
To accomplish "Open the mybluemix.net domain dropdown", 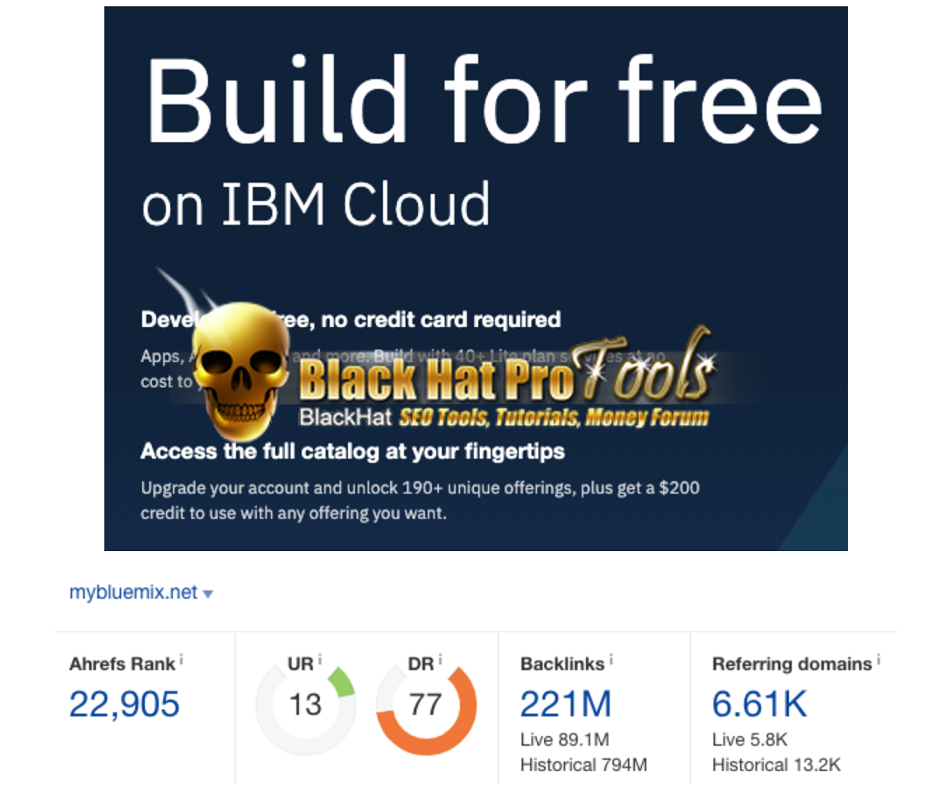I will (141, 592).
